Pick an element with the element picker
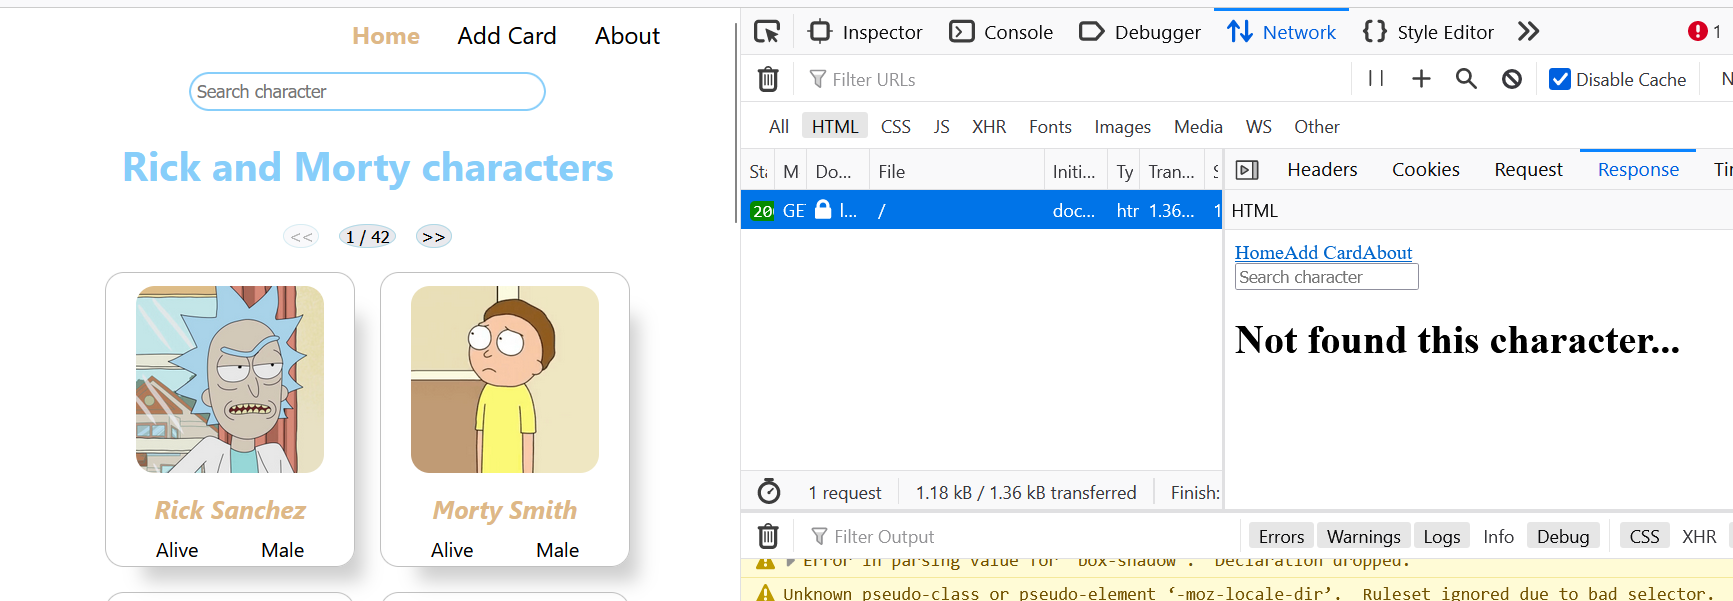 [767, 32]
